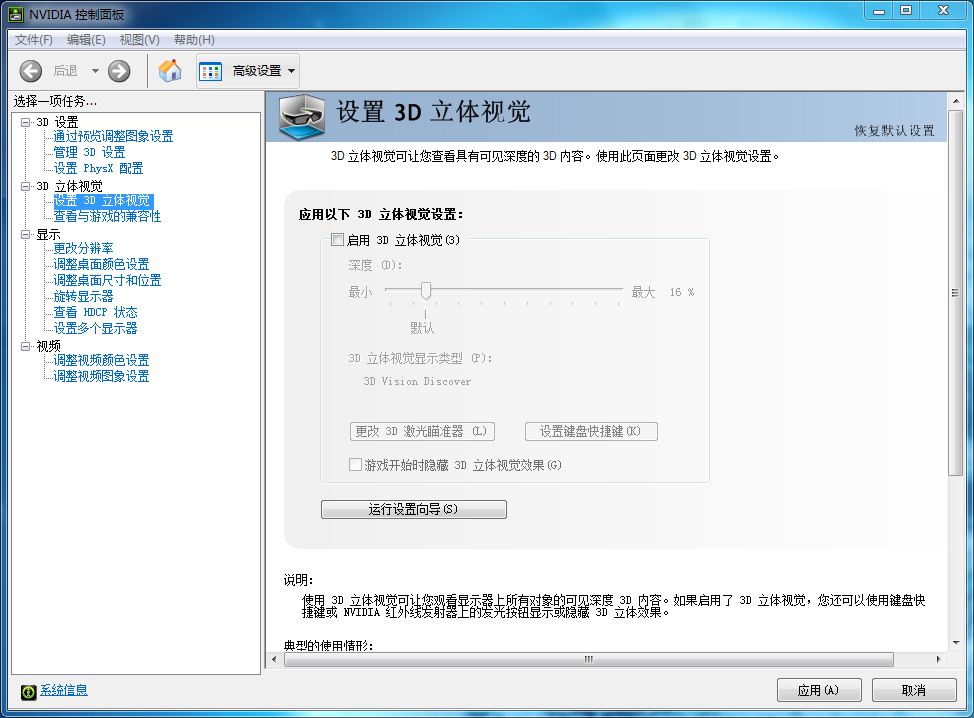Open the NVIDIA home page via house icon
This screenshot has height=718, width=974.
coord(168,70)
